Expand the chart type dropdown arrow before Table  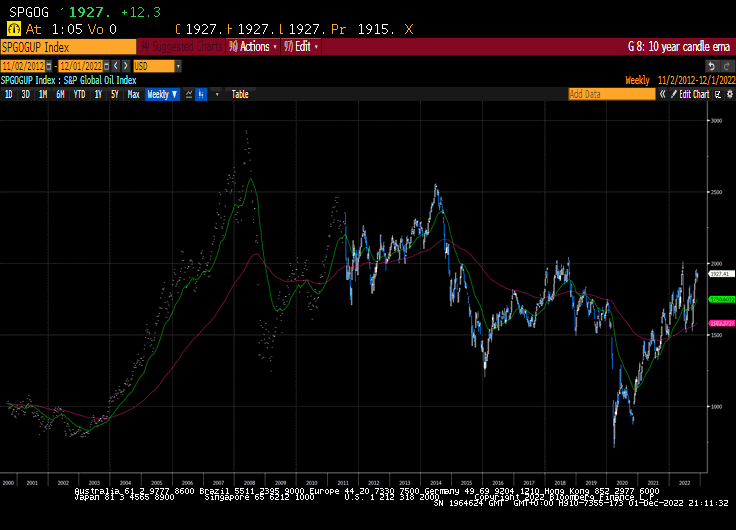[x=217, y=94]
